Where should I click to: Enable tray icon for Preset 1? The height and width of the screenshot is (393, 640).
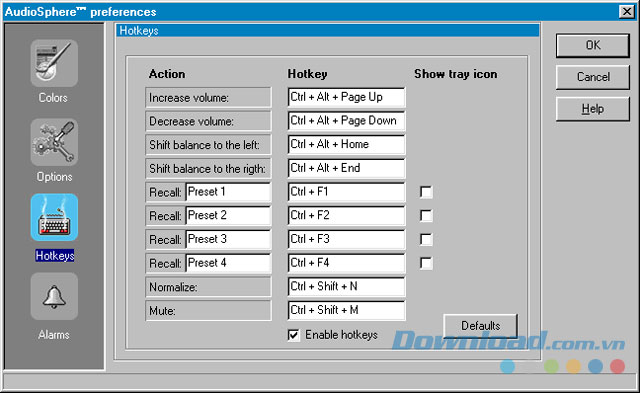point(426,192)
